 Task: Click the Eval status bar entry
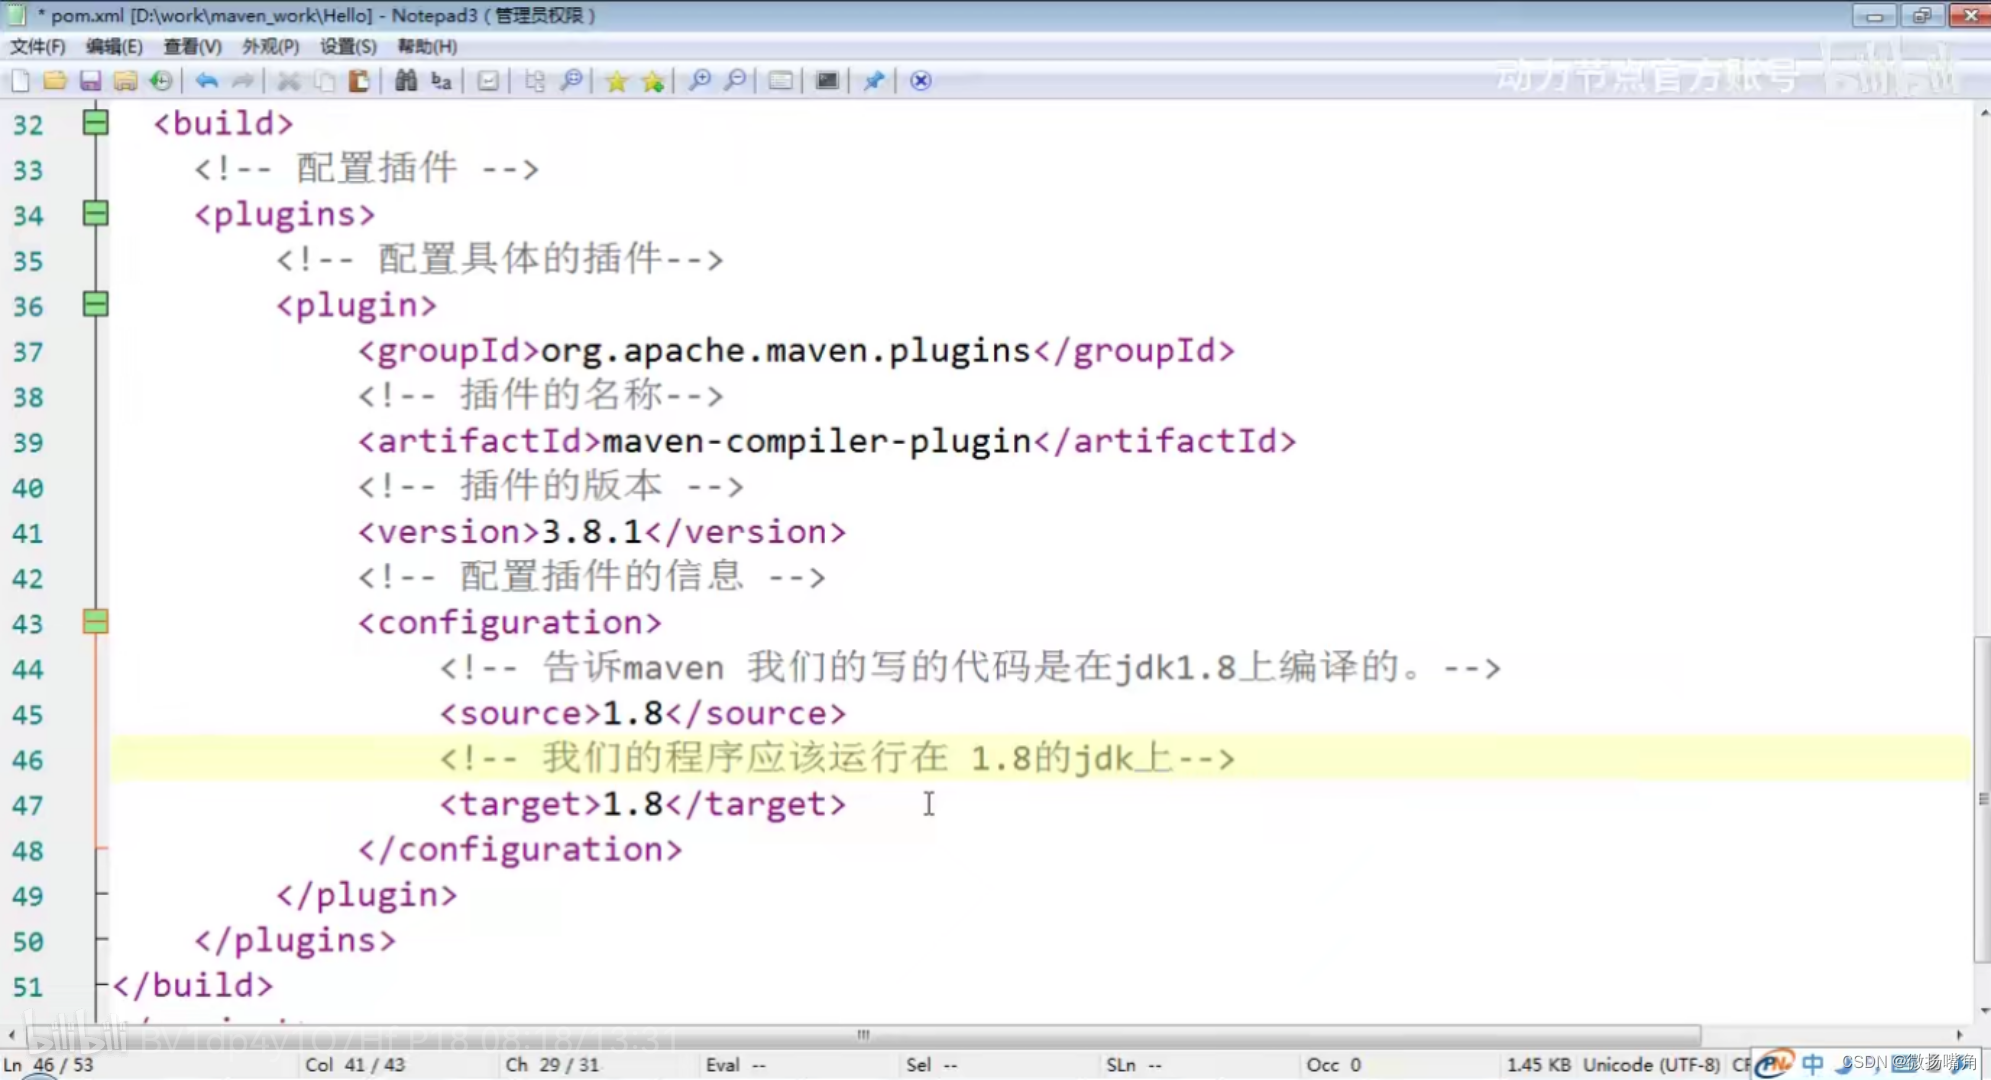735,1065
